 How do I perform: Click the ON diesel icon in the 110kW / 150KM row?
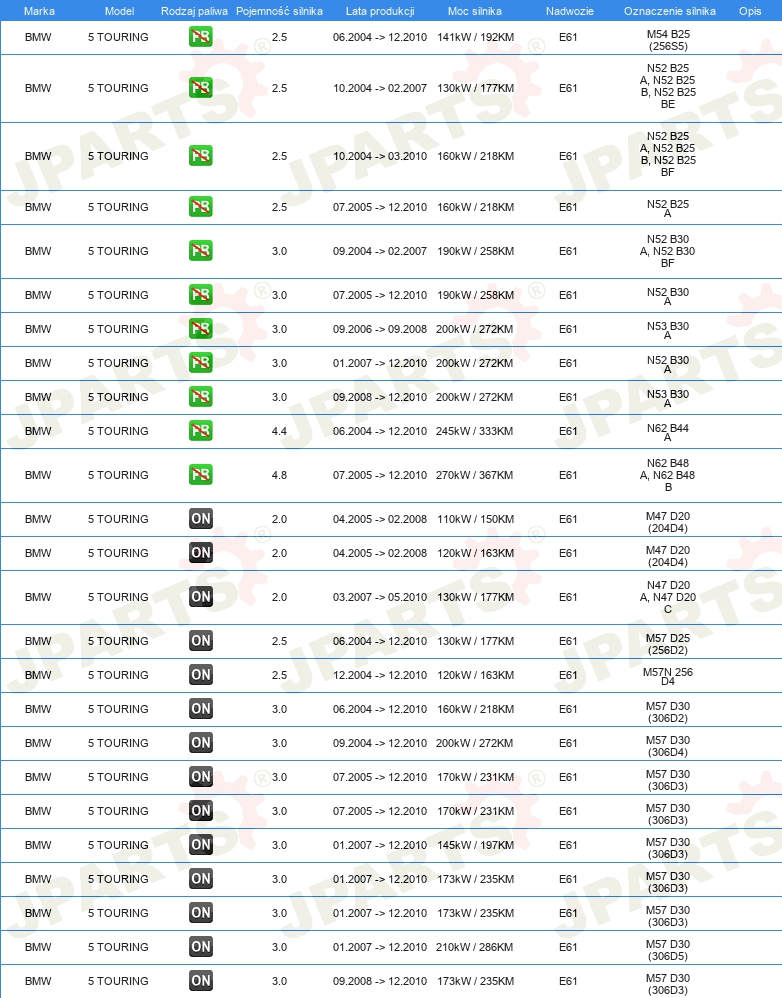(200, 519)
